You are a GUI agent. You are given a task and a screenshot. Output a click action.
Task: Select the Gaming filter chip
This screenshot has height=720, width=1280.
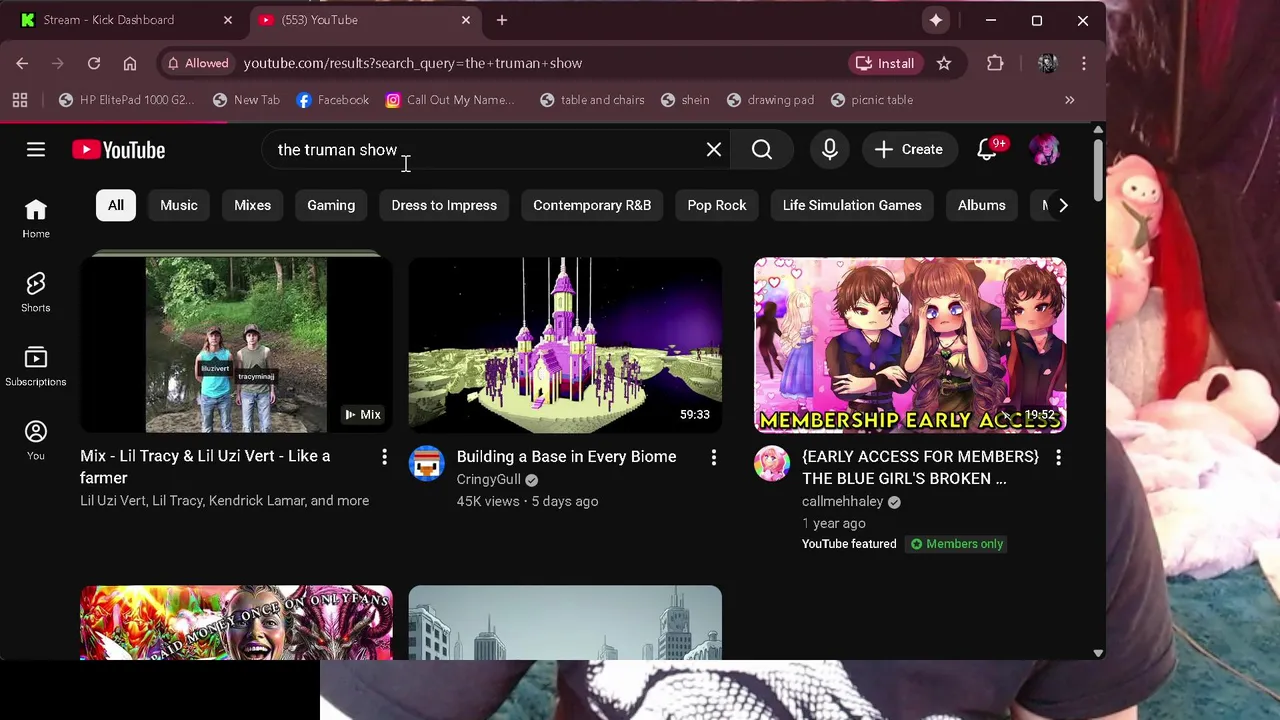[331, 205]
